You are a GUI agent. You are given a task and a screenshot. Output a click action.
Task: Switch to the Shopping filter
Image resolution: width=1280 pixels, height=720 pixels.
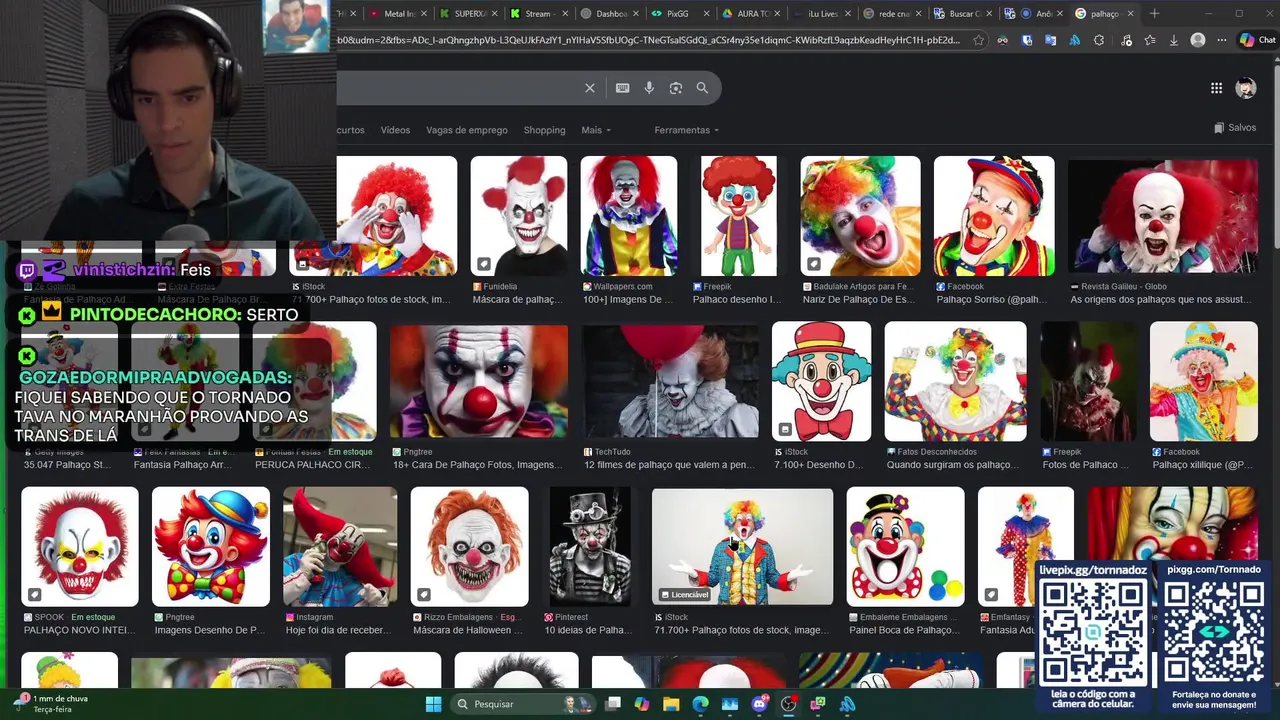(544, 130)
